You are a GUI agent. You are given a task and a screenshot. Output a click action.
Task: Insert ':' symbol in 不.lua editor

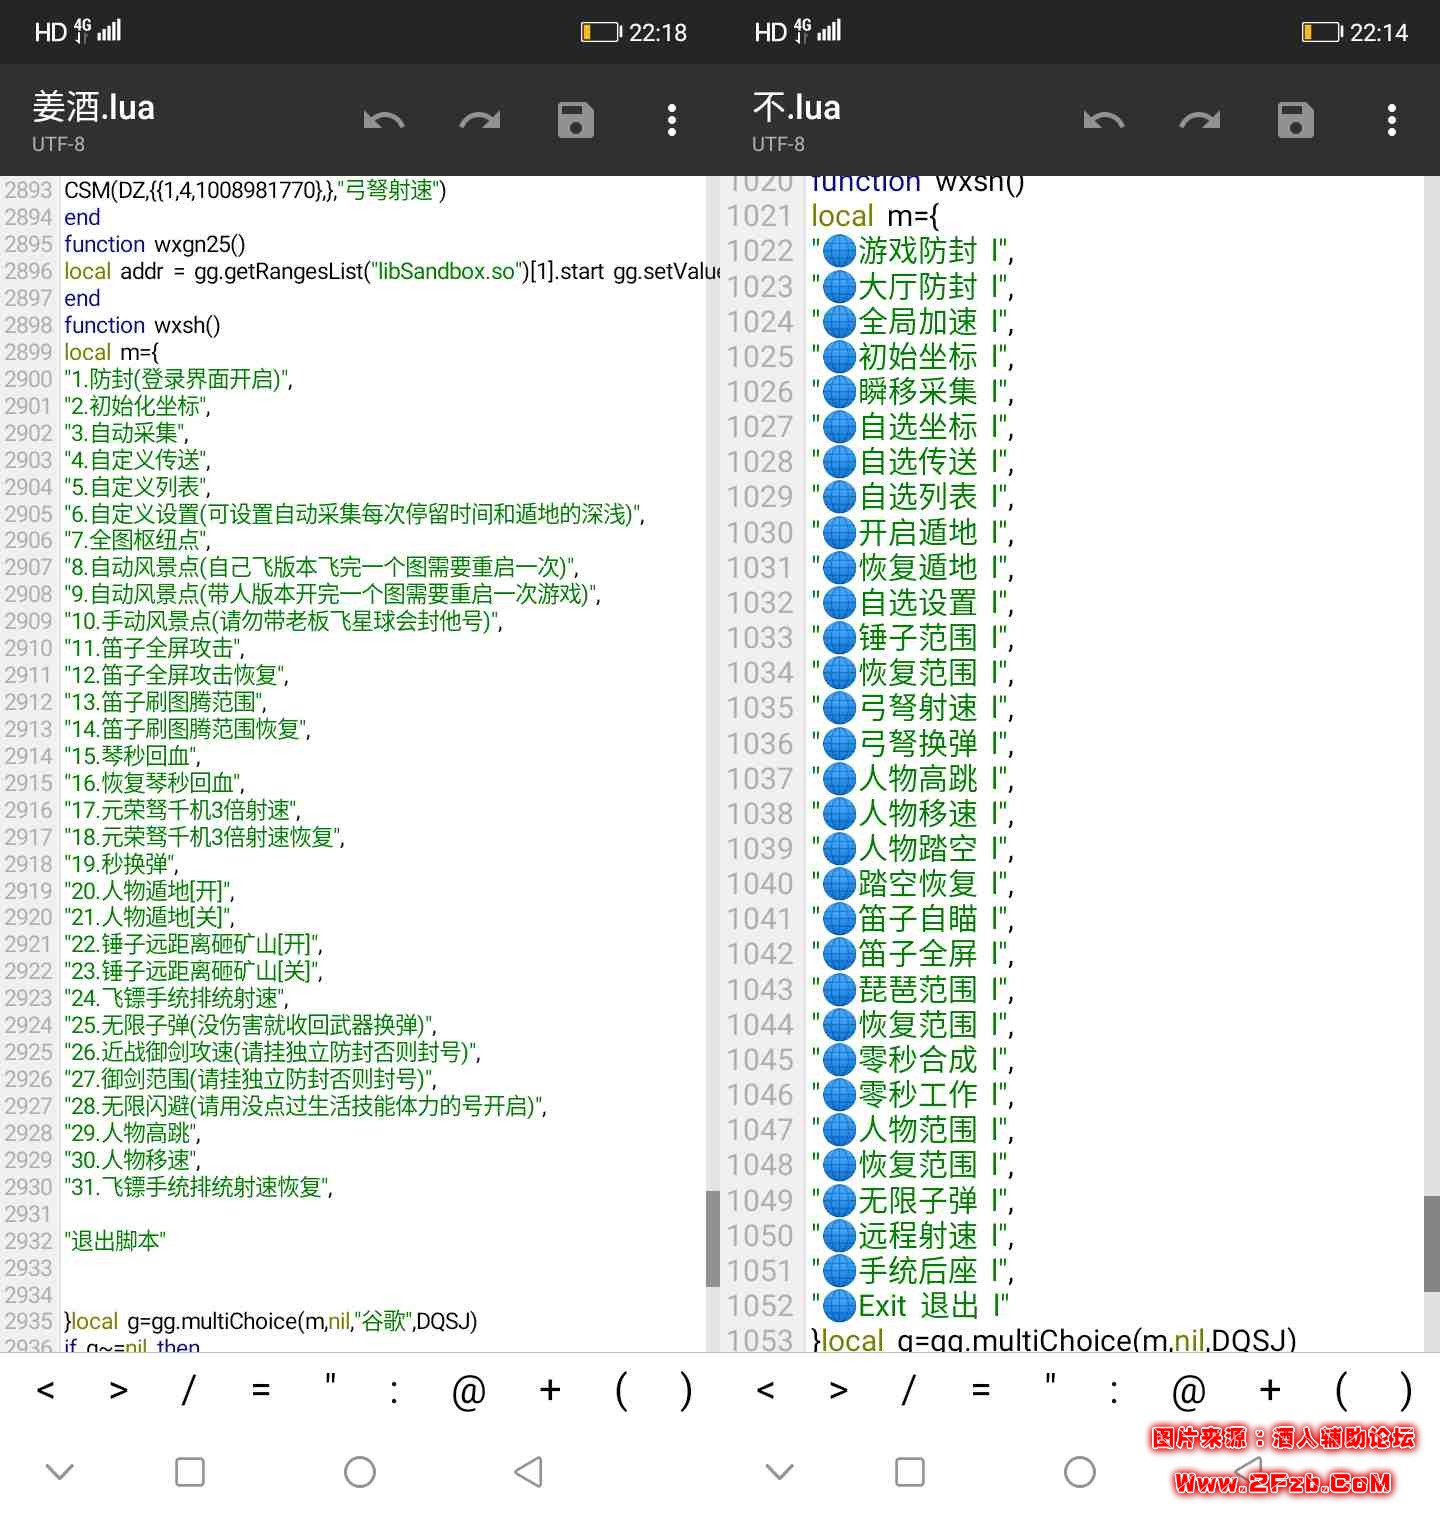(x=1114, y=1391)
